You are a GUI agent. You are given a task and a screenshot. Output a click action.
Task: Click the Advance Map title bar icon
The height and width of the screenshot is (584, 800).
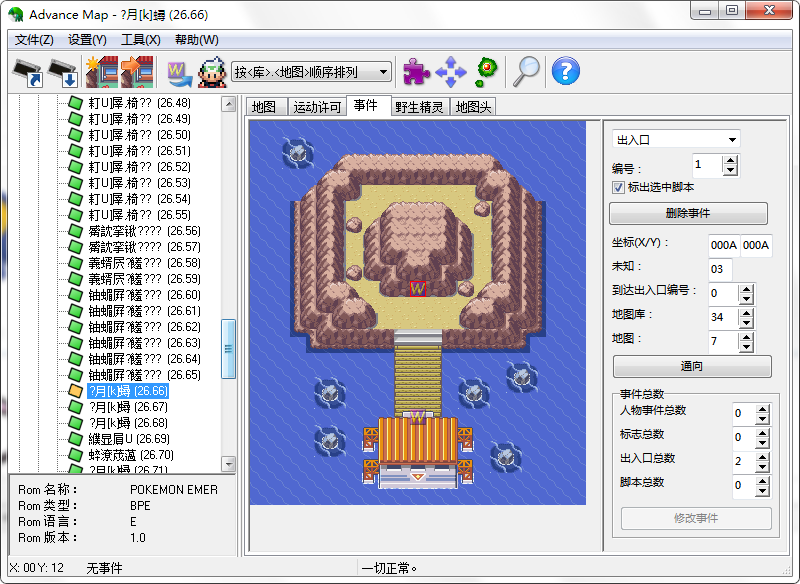point(16,14)
